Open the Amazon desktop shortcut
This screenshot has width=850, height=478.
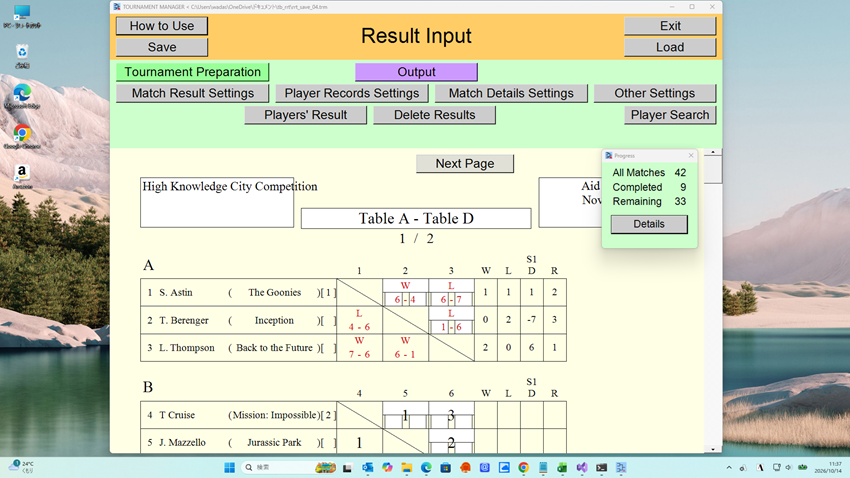pos(22,176)
